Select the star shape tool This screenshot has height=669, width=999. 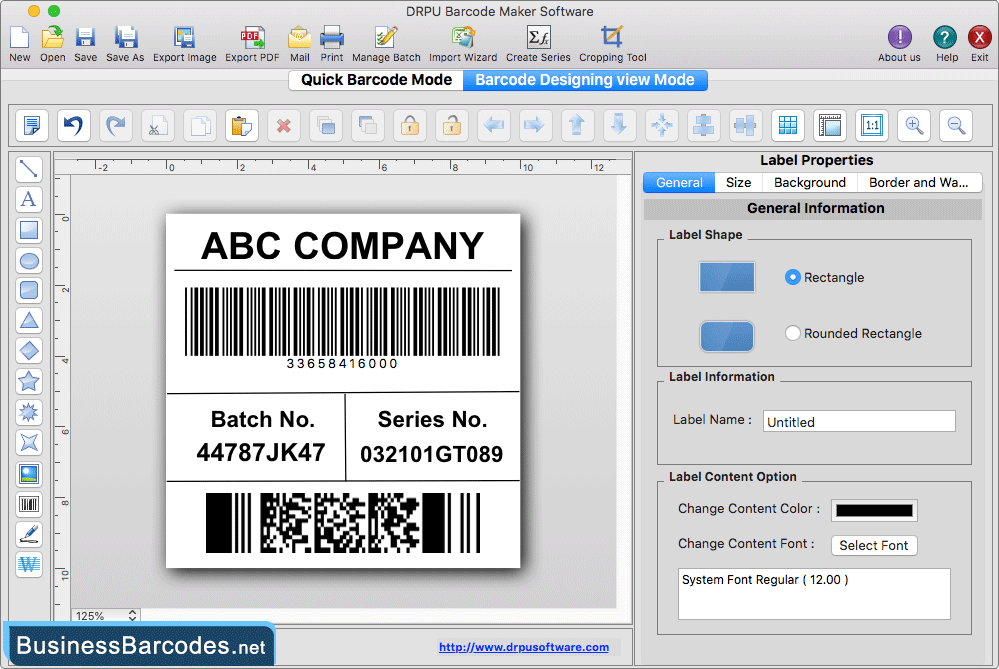29,382
